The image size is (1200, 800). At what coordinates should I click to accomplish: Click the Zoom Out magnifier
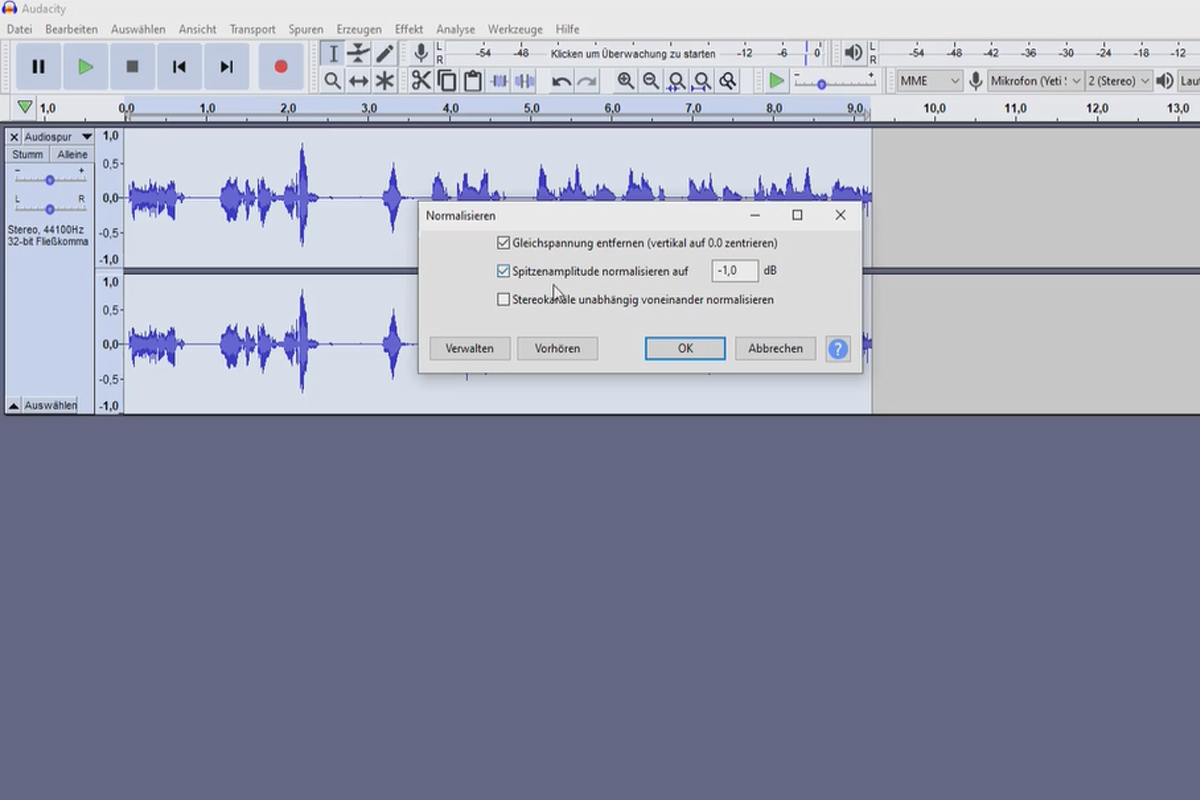click(x=651, y=81)
